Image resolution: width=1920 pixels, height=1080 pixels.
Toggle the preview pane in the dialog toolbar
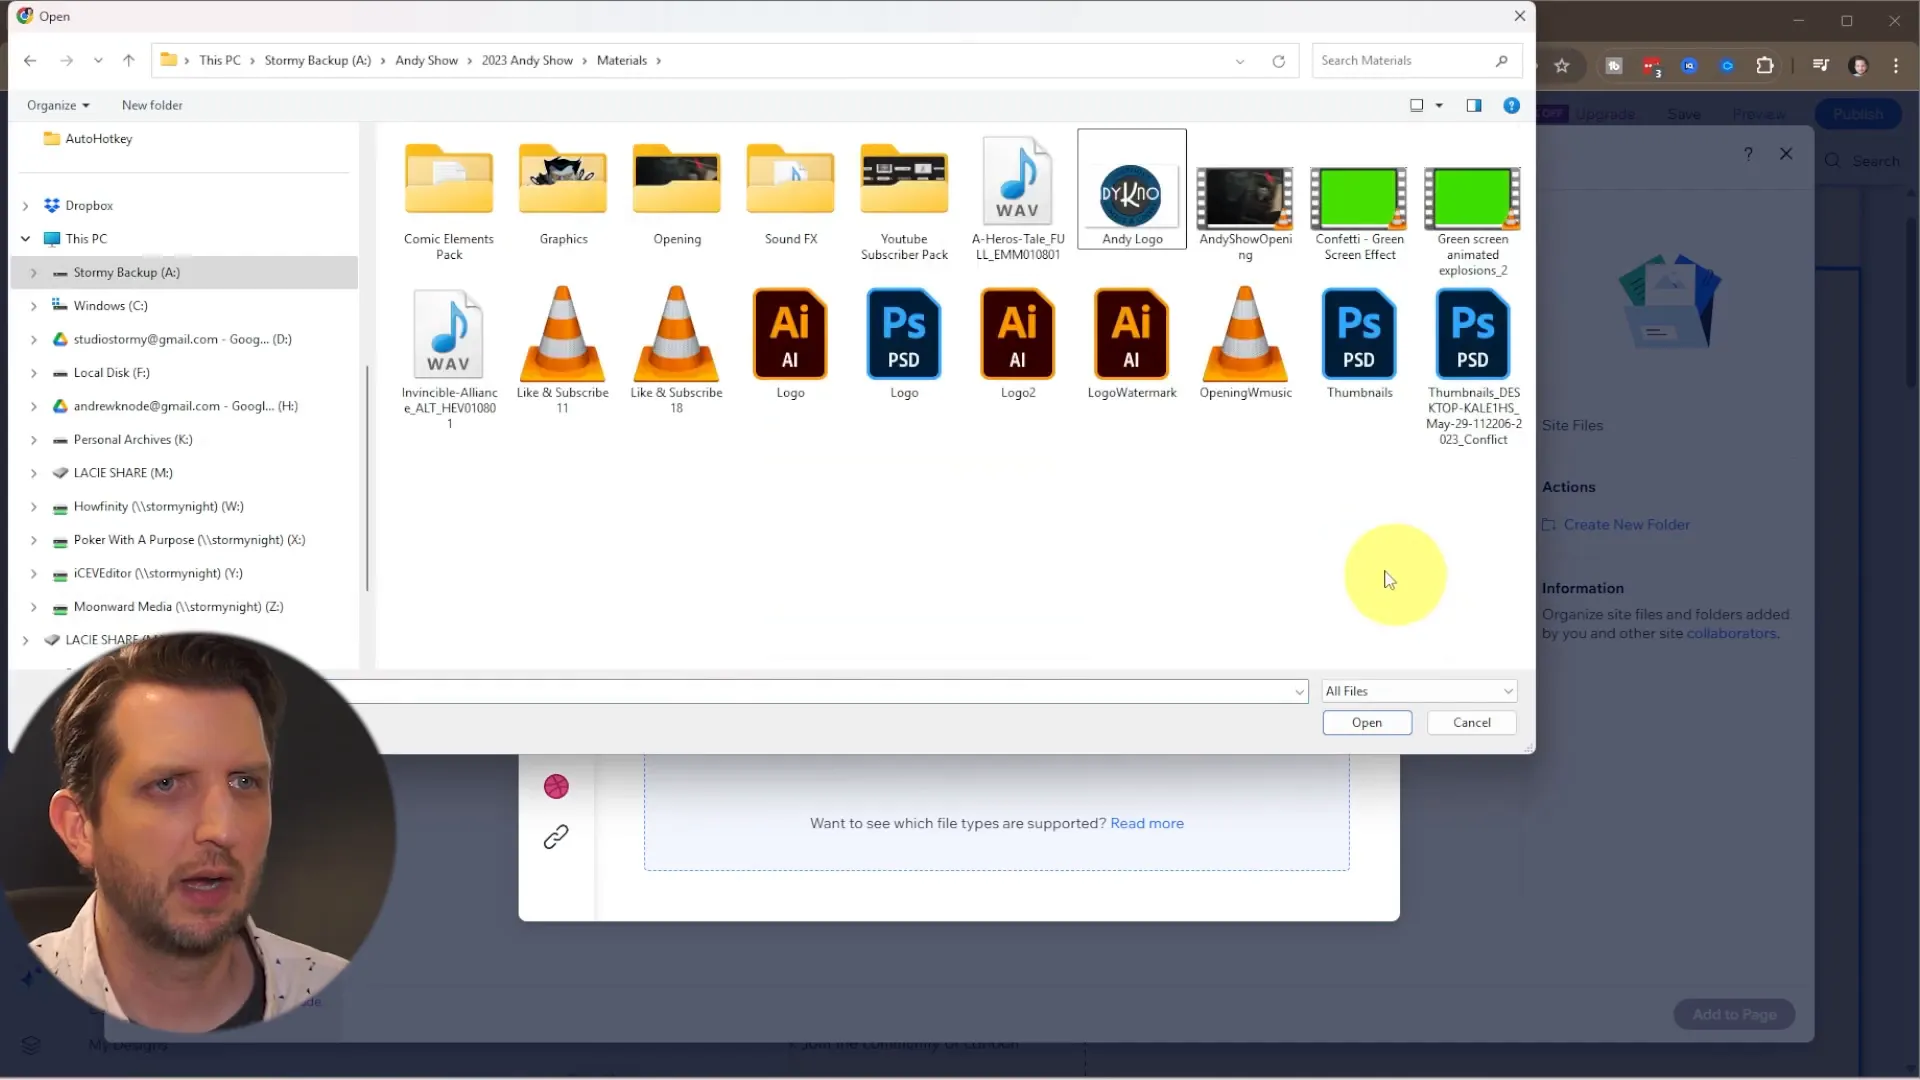(1473, 105)
